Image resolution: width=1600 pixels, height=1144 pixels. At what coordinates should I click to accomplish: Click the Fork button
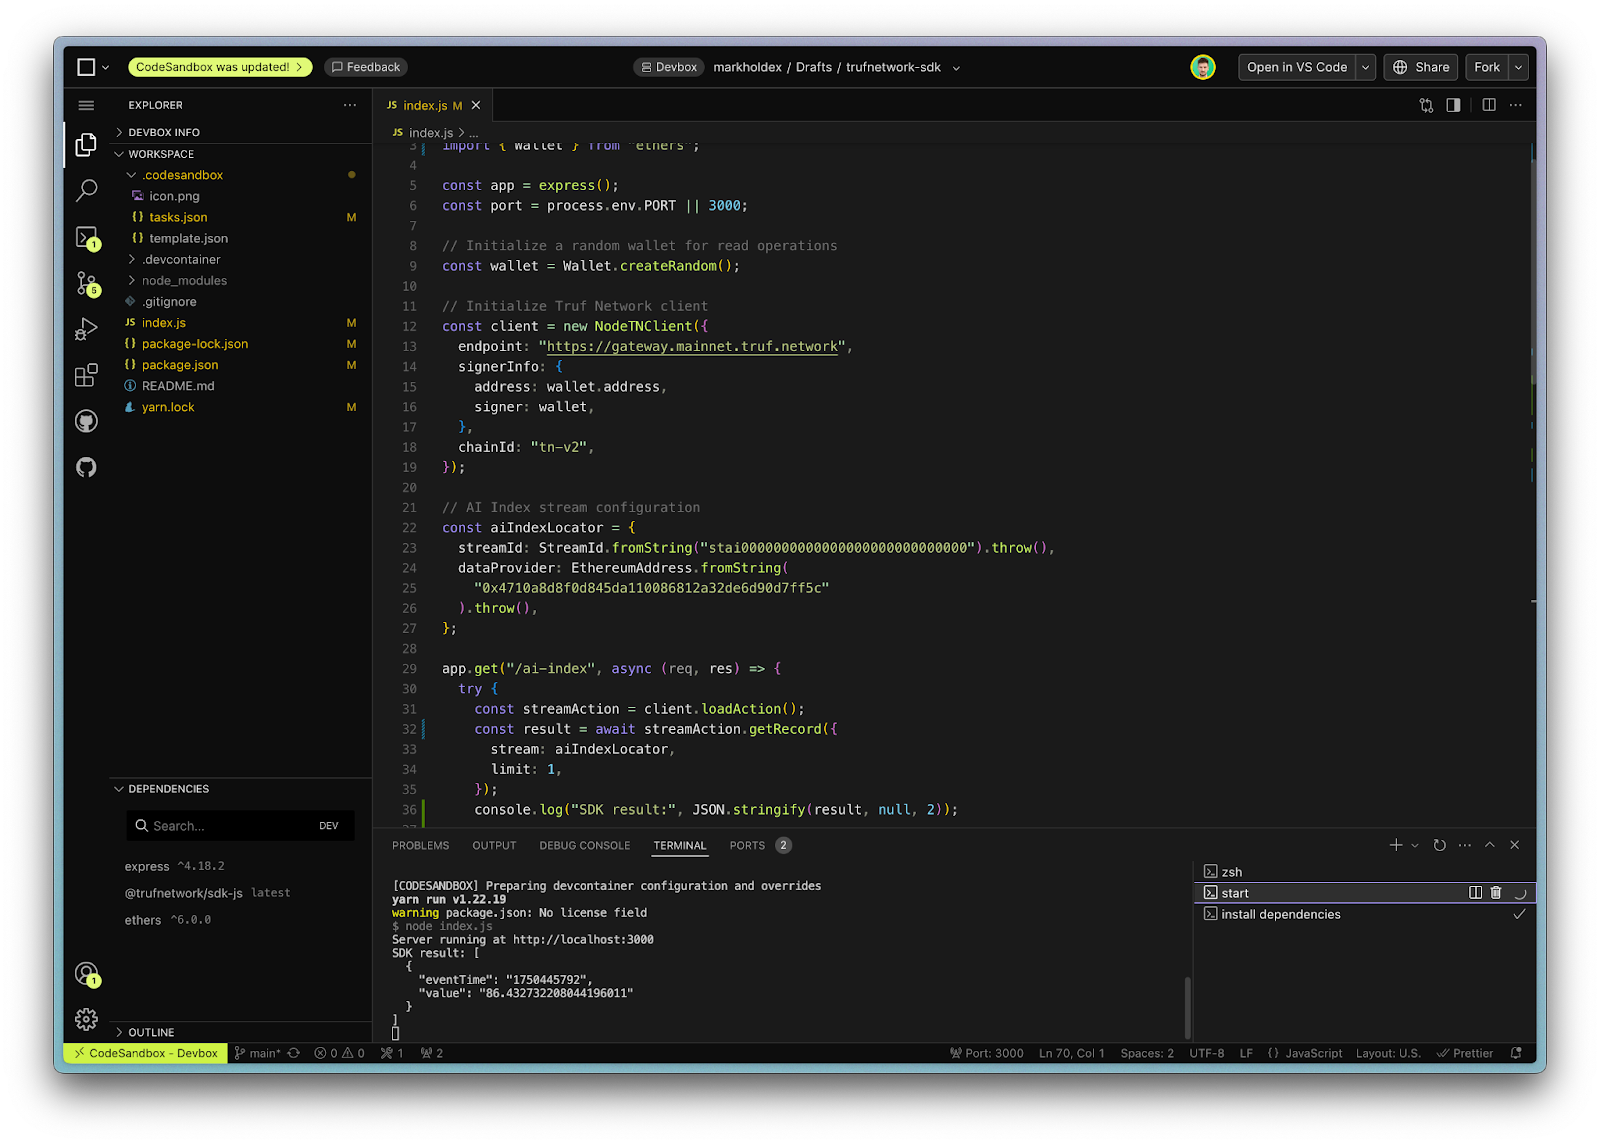pyautogui.click(x=1487, y=67)
